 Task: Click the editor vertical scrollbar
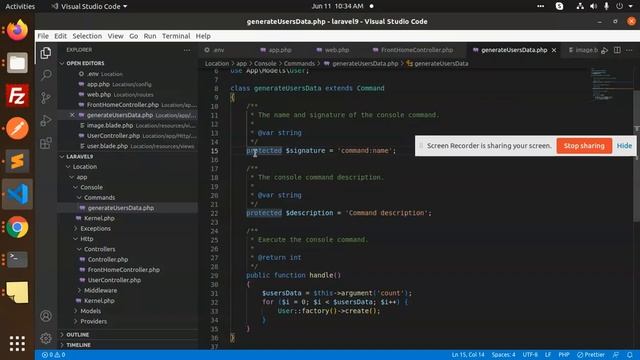coord(636,156)
